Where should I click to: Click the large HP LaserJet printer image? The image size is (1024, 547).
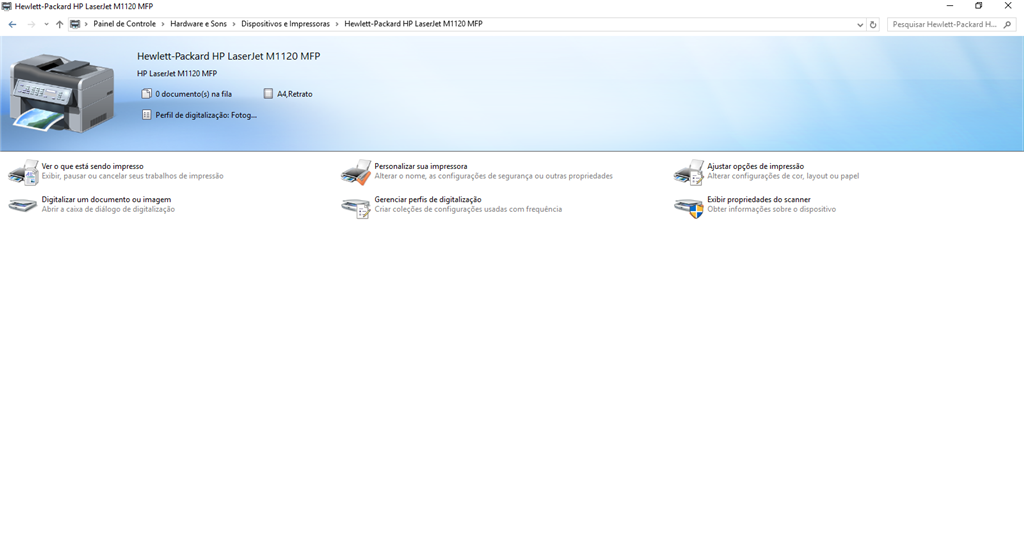tap(63, 93)
